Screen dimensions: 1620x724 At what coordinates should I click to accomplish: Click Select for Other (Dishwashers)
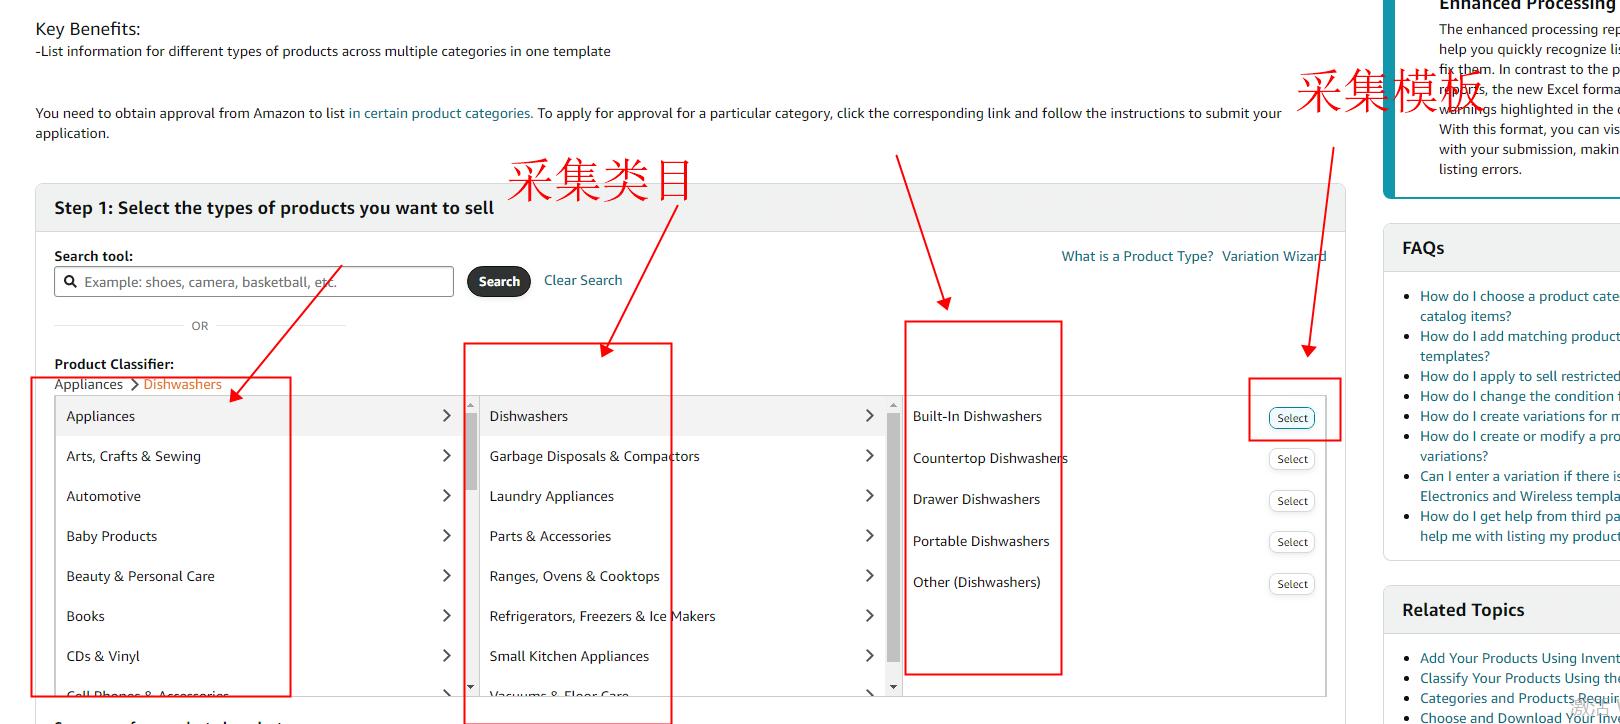(x=1292, y=584)
